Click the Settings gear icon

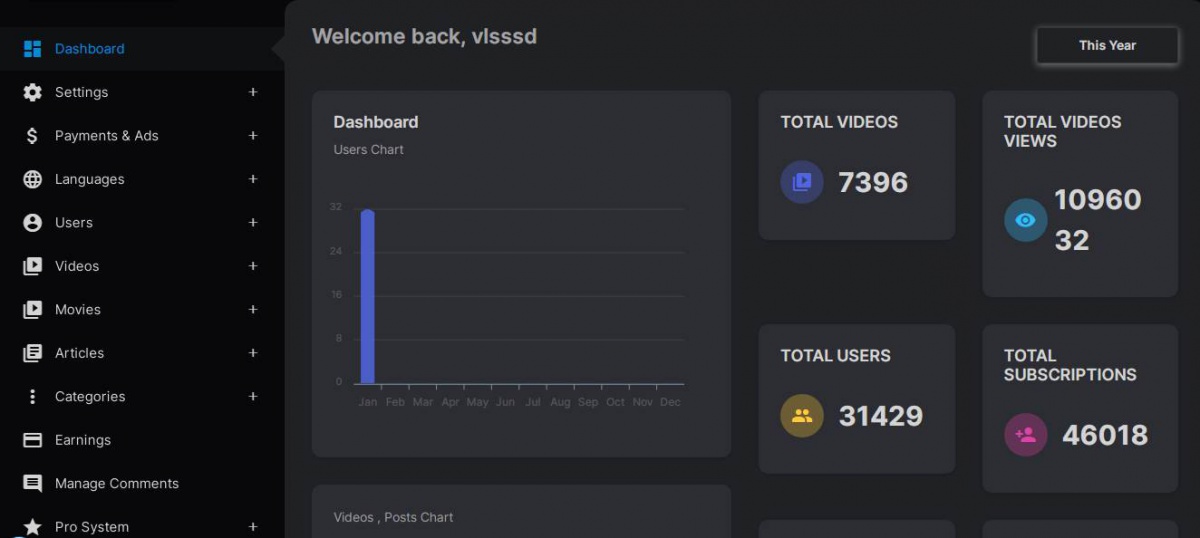pyautogui.click(x=32, y=92)
